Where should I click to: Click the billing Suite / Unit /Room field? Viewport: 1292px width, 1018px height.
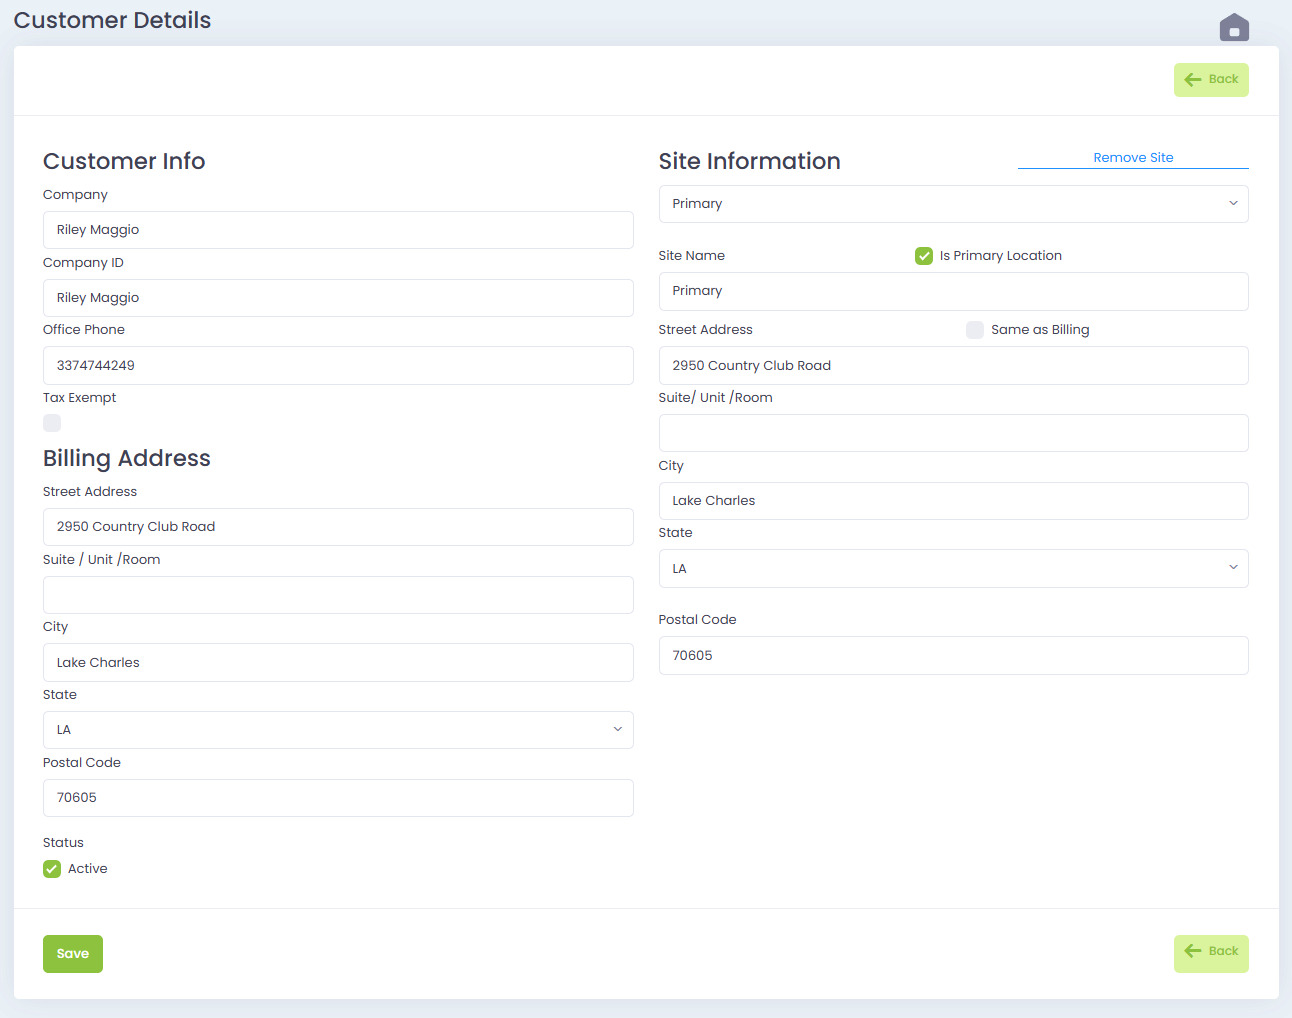pyautogui.click(x=338, y=595)
